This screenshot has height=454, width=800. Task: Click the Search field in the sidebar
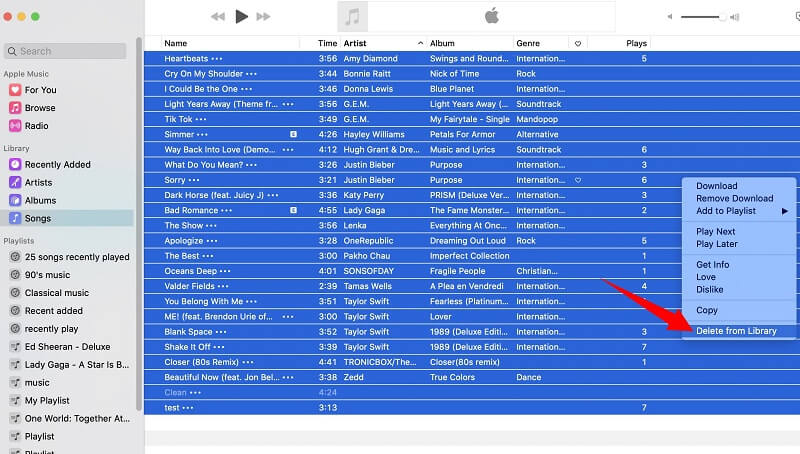click(x=68, y=51)
